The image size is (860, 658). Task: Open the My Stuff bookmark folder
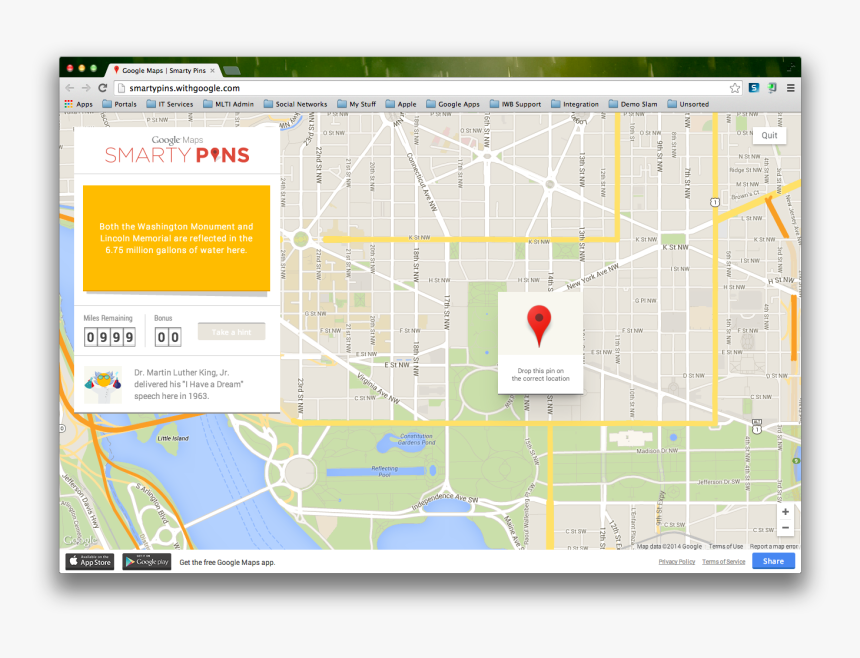(357, 104)
